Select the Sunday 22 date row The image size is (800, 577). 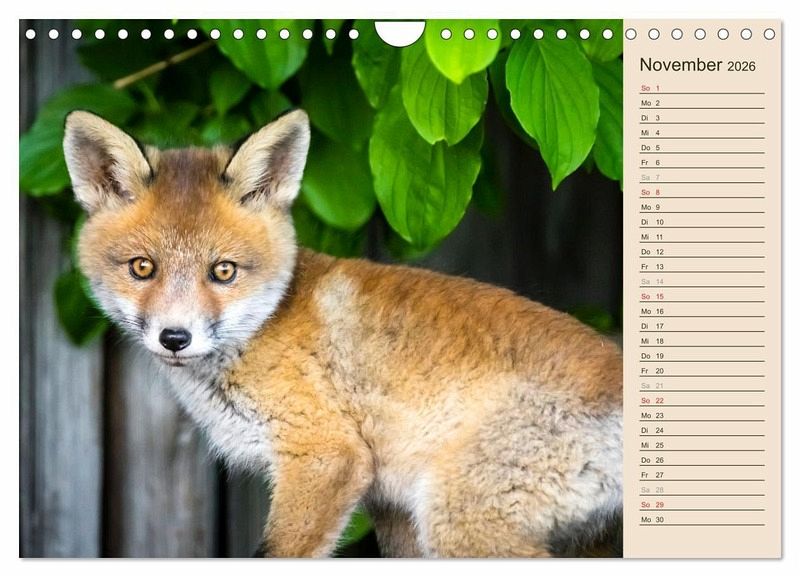[x=701, y=400]
